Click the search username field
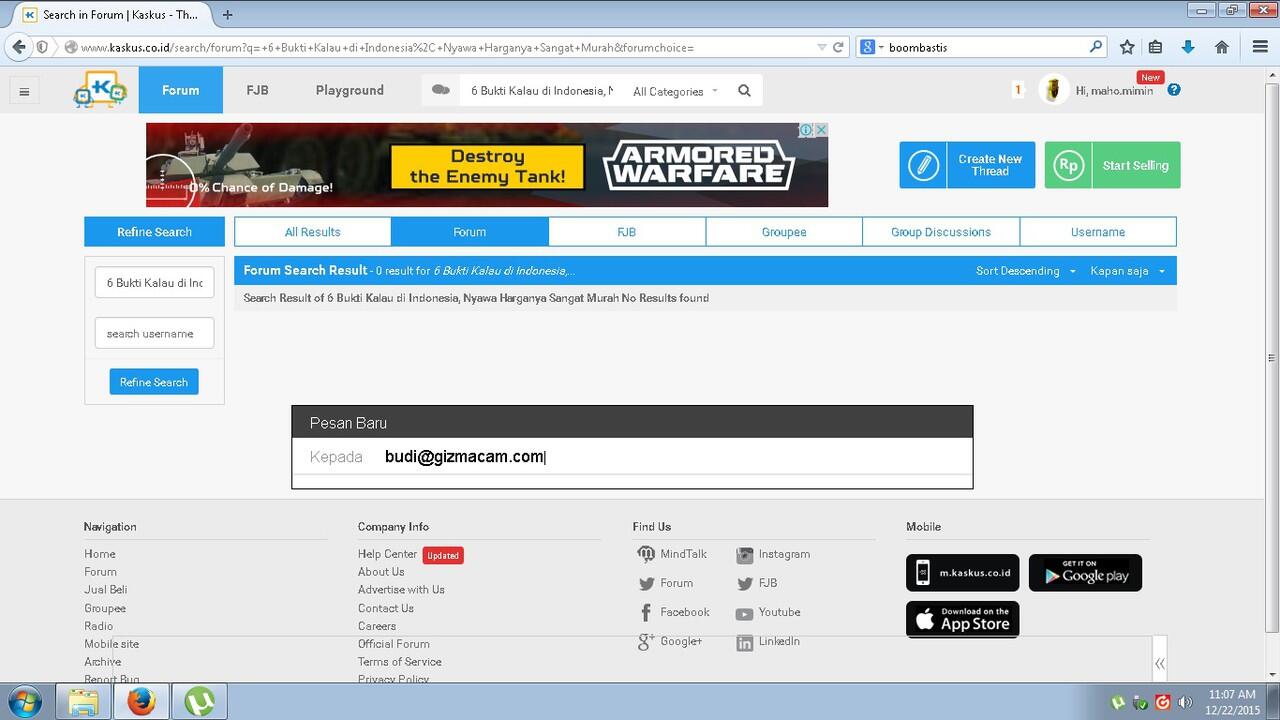This screenshot has height=720, width=1280. coord(154,334)
